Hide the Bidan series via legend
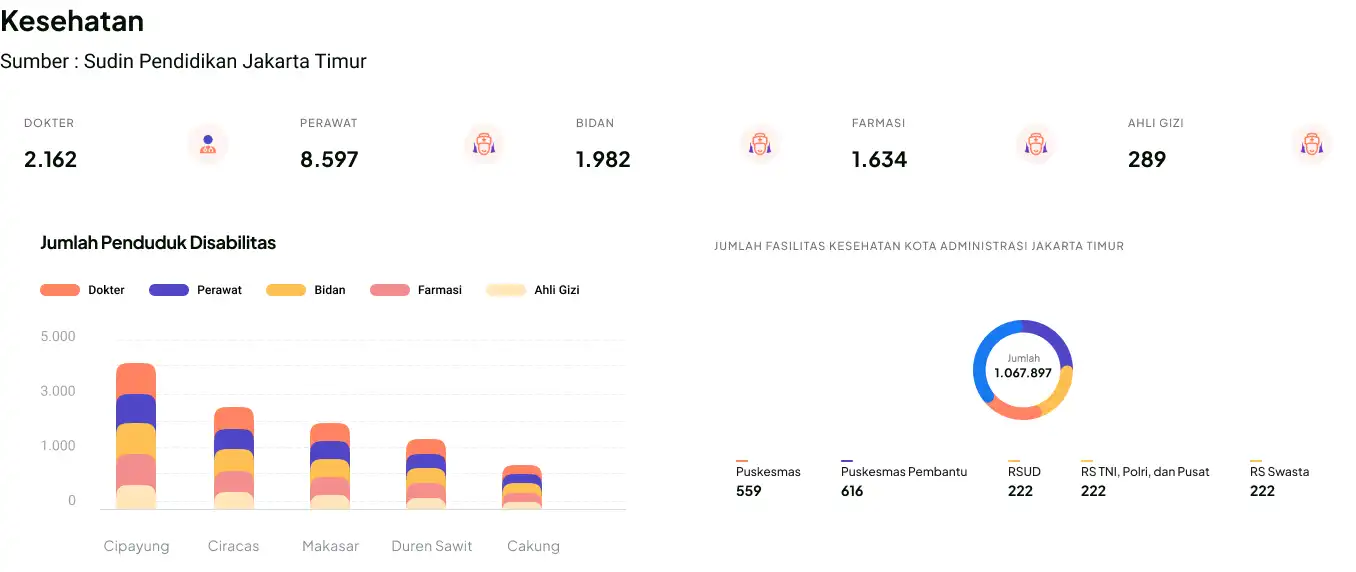Viewport: 1356px width, 572px height. 306,290
